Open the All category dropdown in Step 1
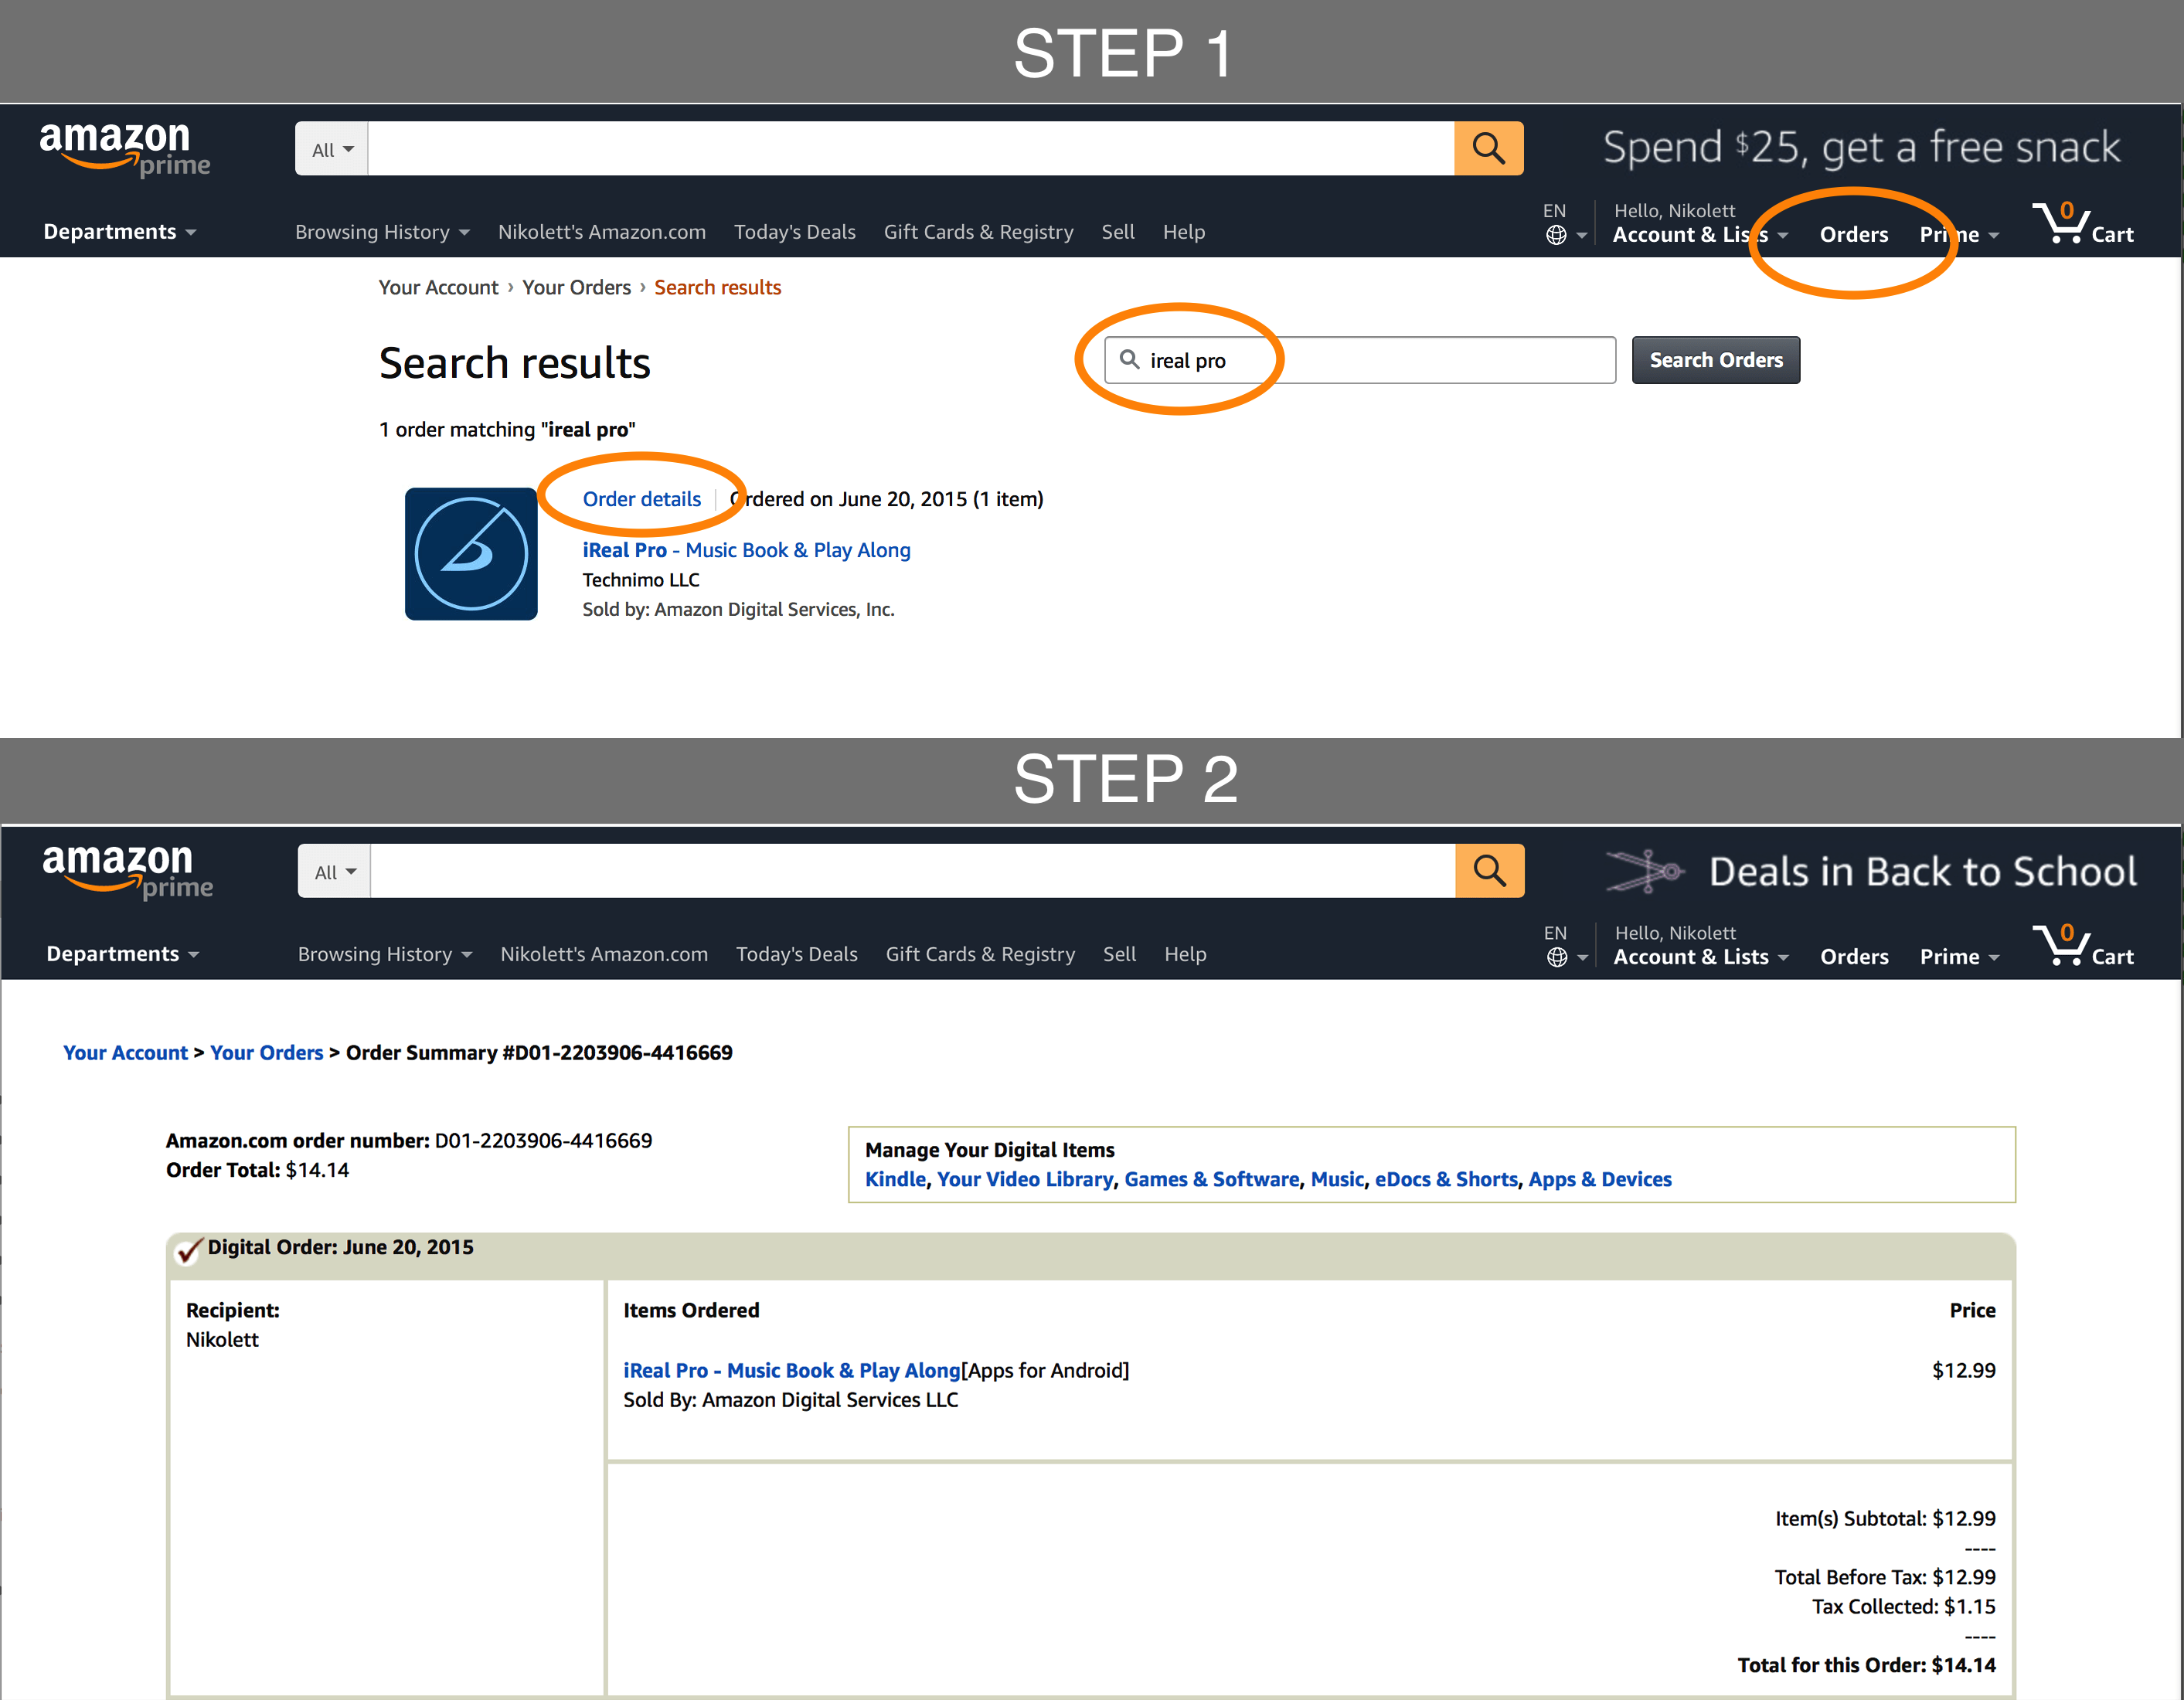The height and width of the screenshot is (1700, 2184). 332,150
